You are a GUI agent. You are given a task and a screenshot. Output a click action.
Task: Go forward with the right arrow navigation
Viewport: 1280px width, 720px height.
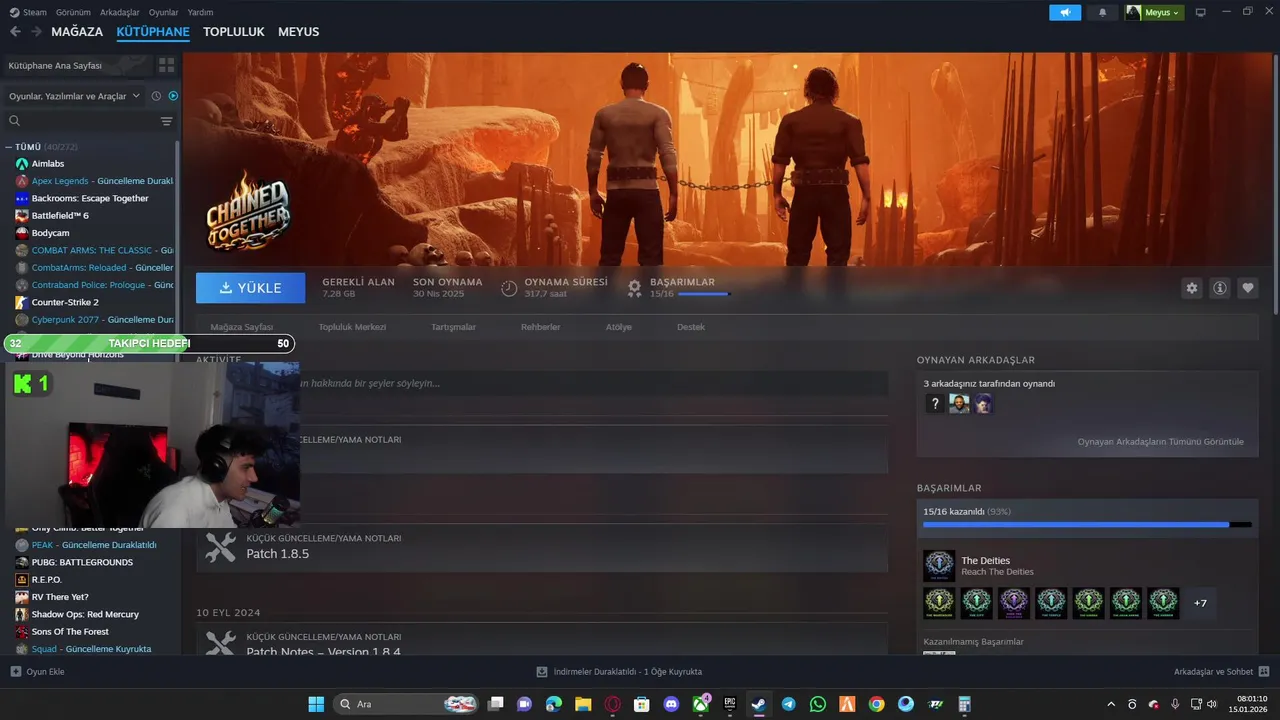[x=36, y=32]
